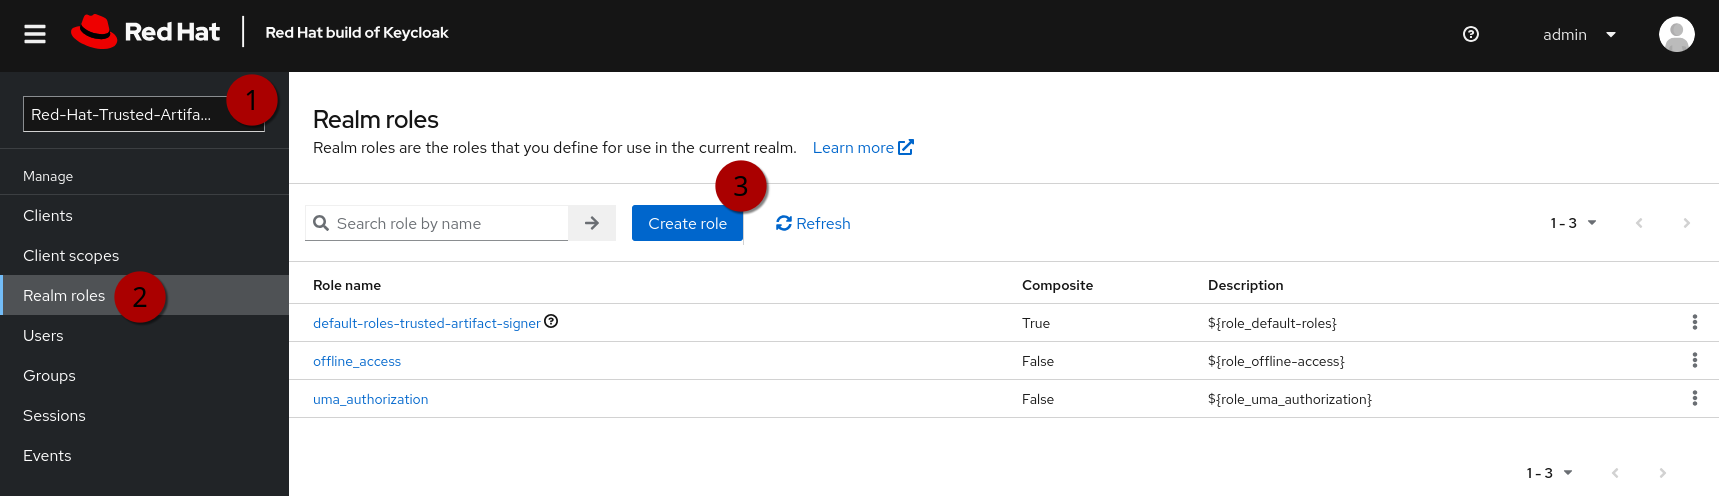Go to Clients in sidebar
This screenshot has height=496, width=1719.
[48, 216]
